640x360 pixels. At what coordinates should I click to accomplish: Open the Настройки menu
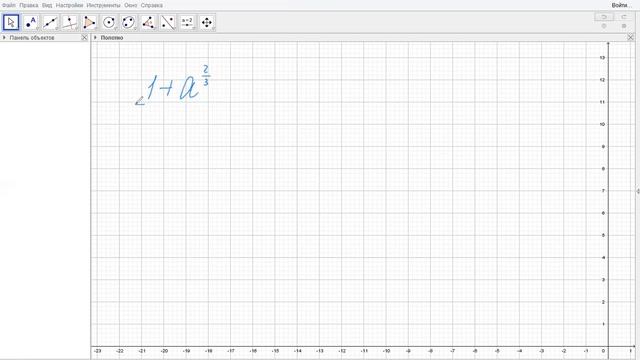69,5
